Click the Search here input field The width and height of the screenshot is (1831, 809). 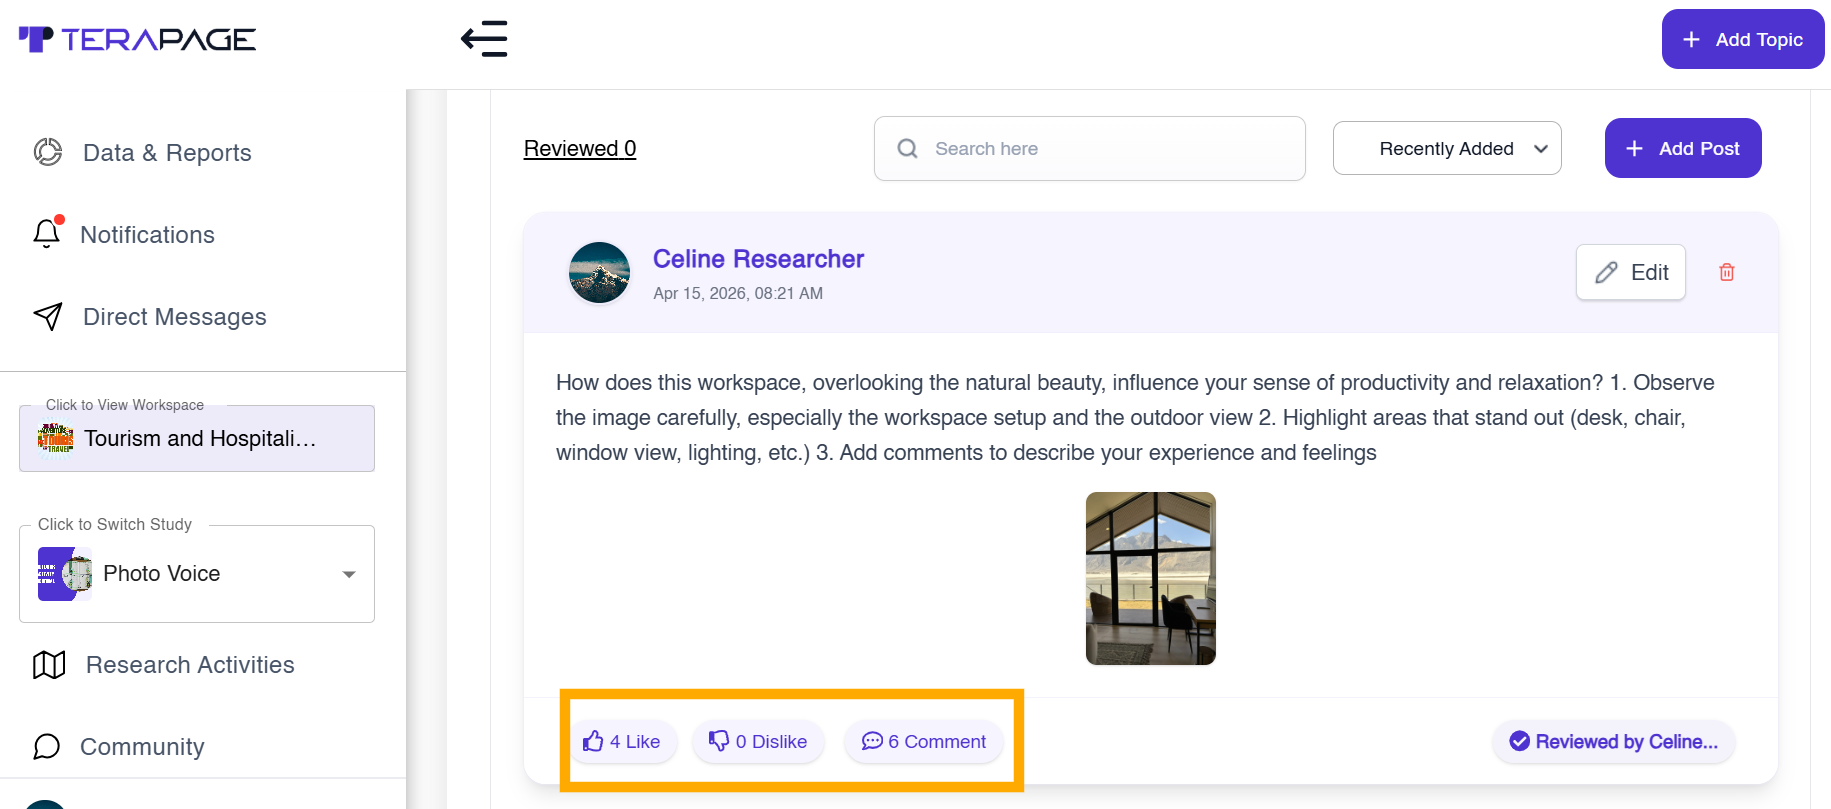[x=1100, y=149]
